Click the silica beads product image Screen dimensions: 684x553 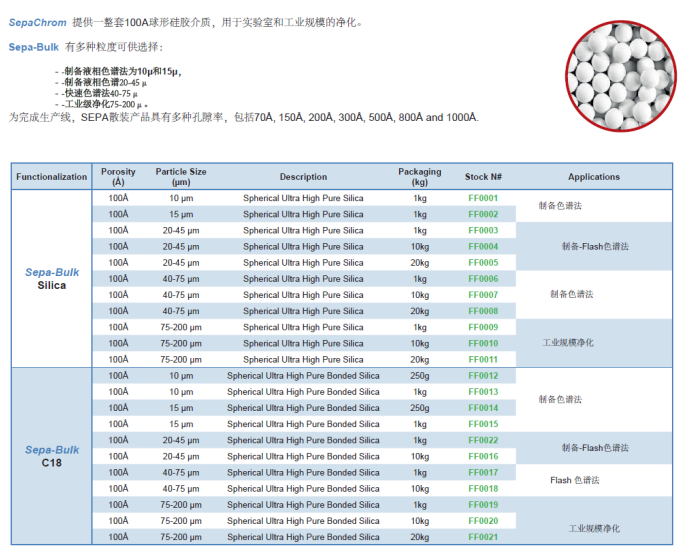(x=621, y=75)
